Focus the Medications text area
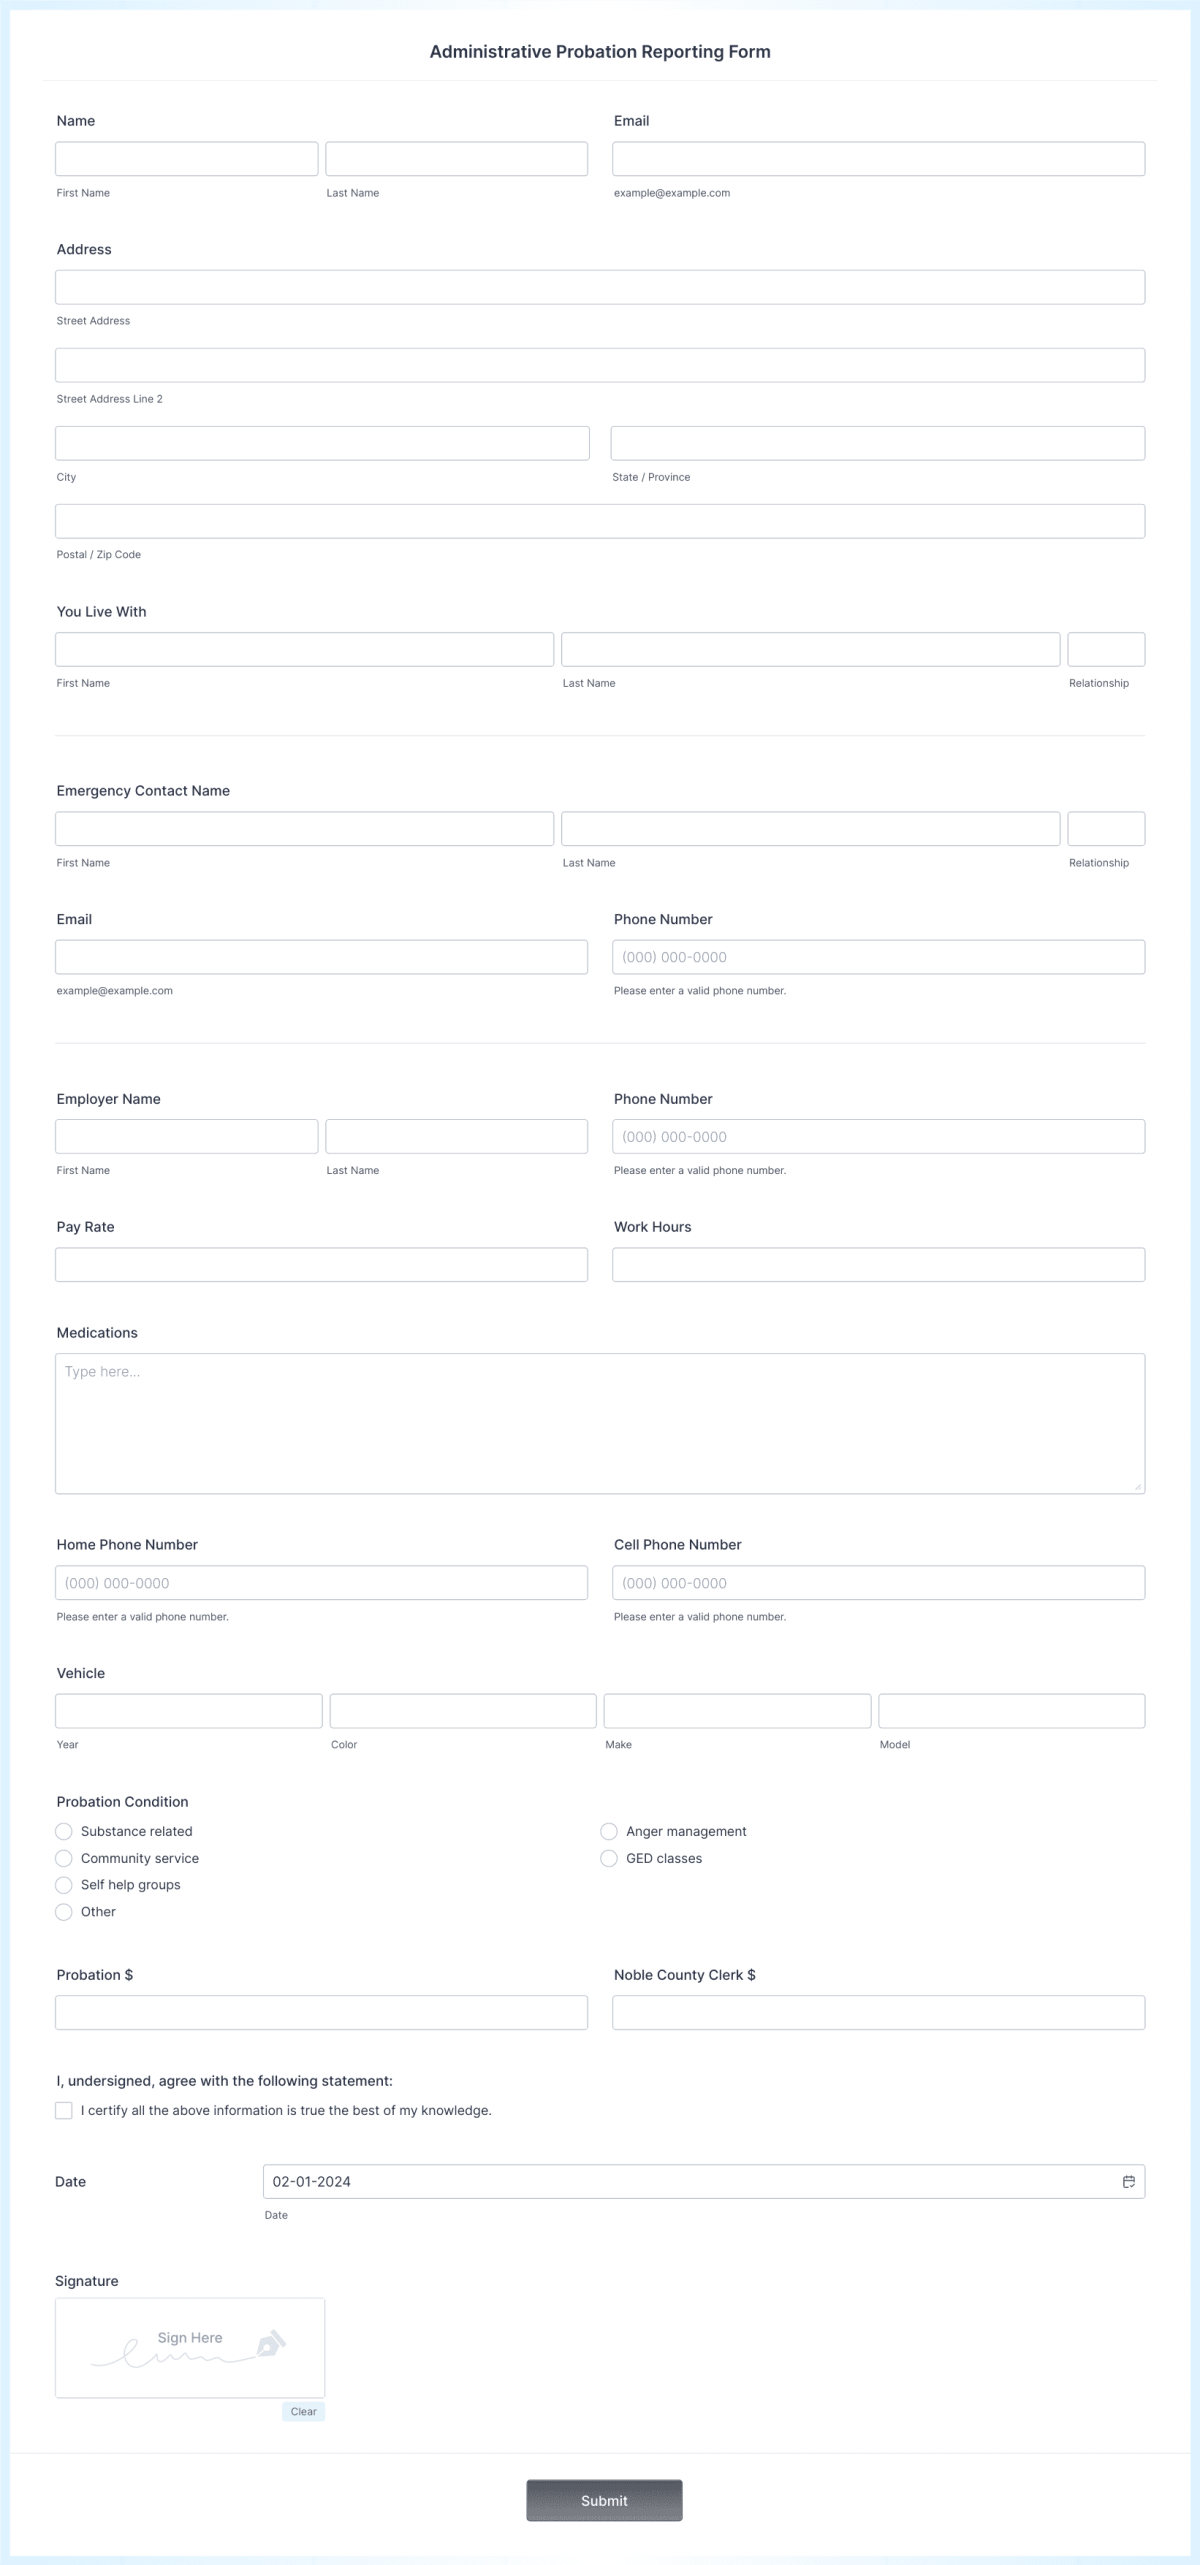Image resolution: width=1200 pixels, height=2565 pixels. pos(600,1423)
